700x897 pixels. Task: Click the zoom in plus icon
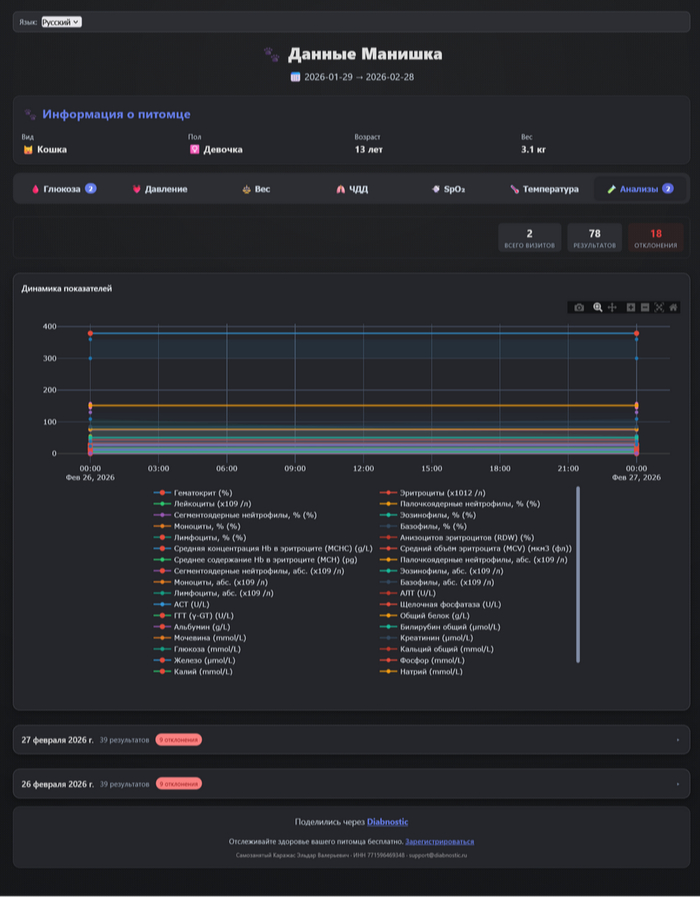631,307
